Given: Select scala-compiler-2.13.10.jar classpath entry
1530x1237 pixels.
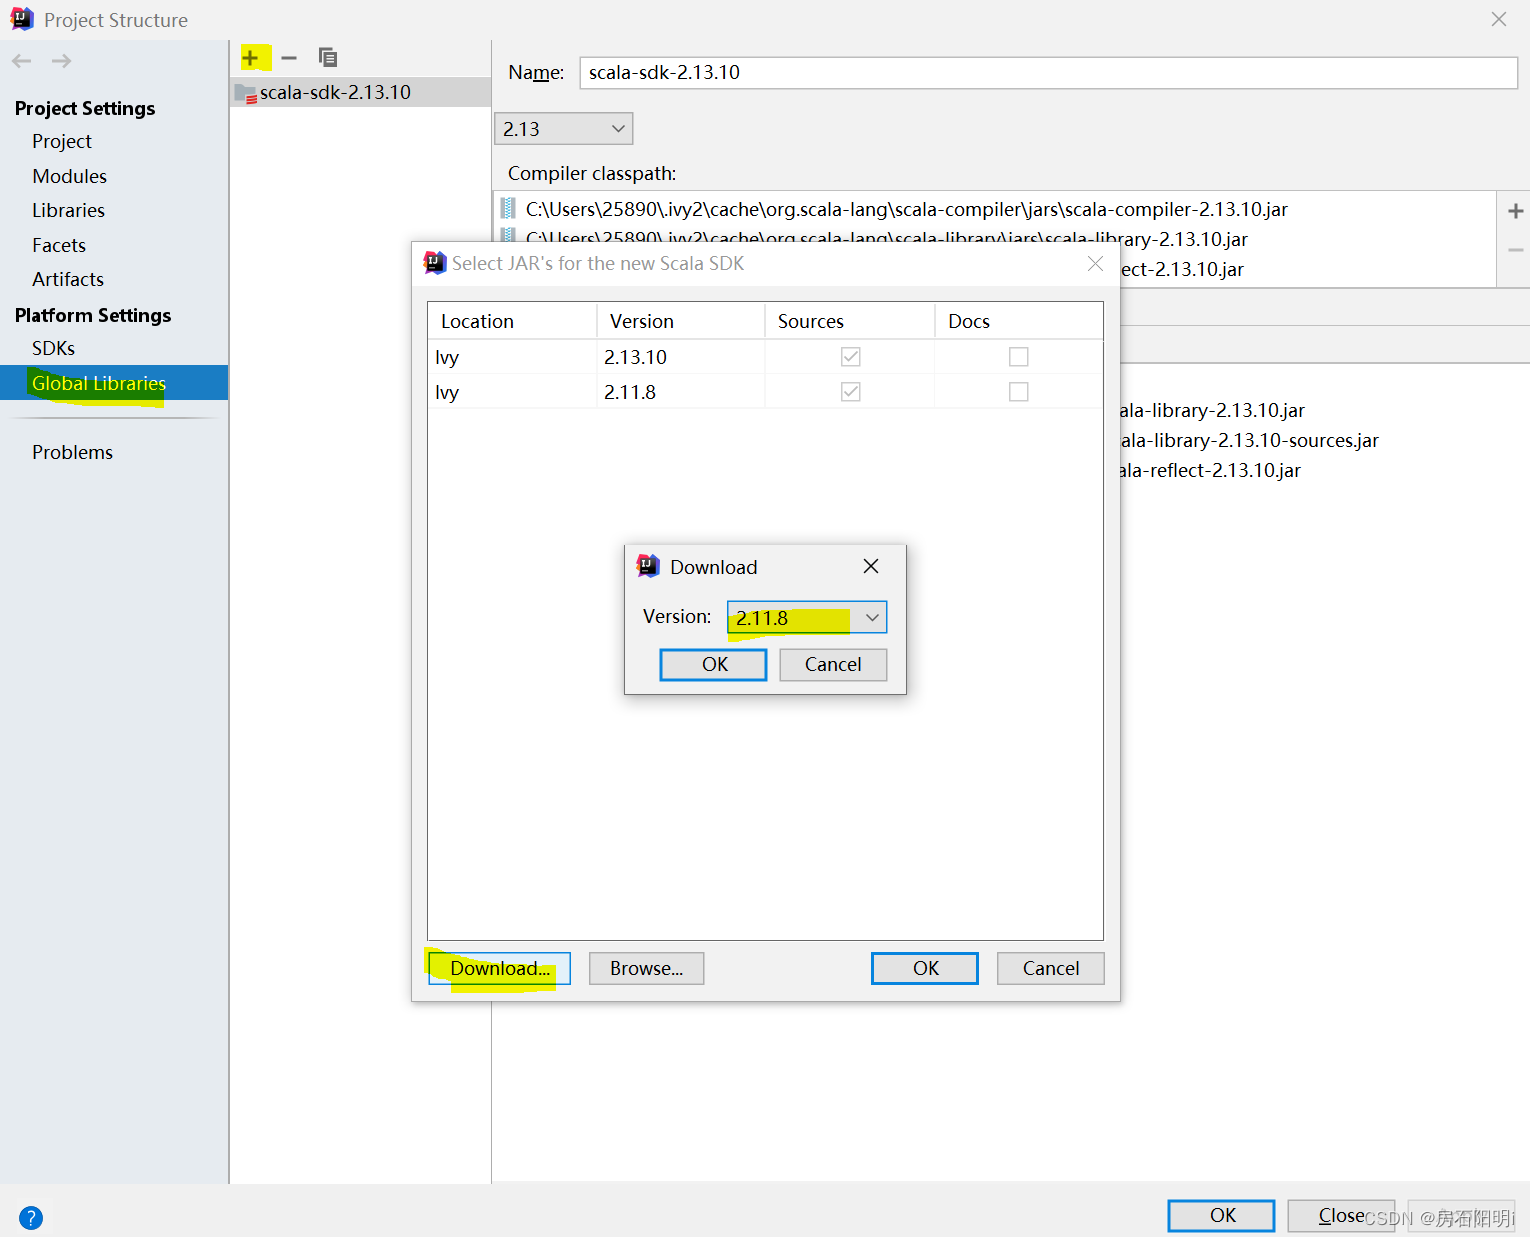Looking at the screenshot, I should click(906, 209).
